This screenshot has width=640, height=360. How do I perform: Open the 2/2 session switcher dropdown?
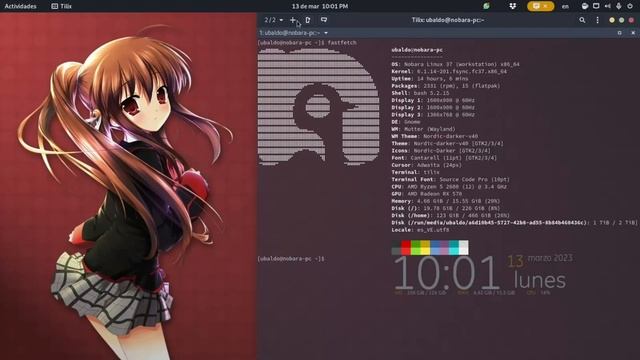(273, 20)
